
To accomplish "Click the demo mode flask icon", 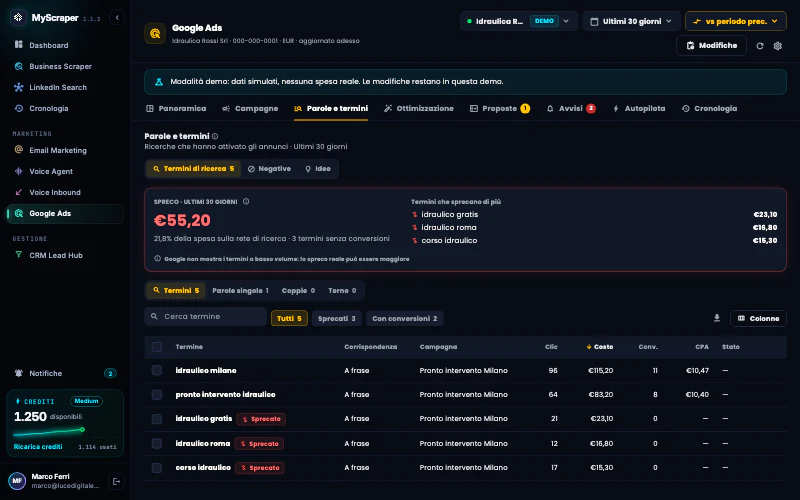I will coord(159,82).
